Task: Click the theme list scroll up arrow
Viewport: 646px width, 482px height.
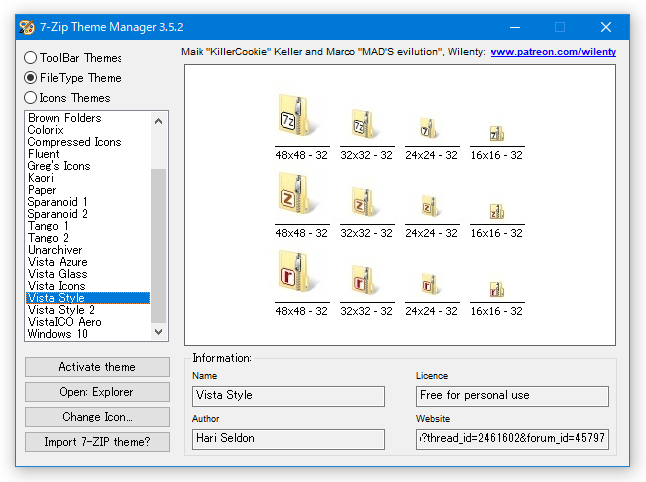Action: (x=159, y=121)
